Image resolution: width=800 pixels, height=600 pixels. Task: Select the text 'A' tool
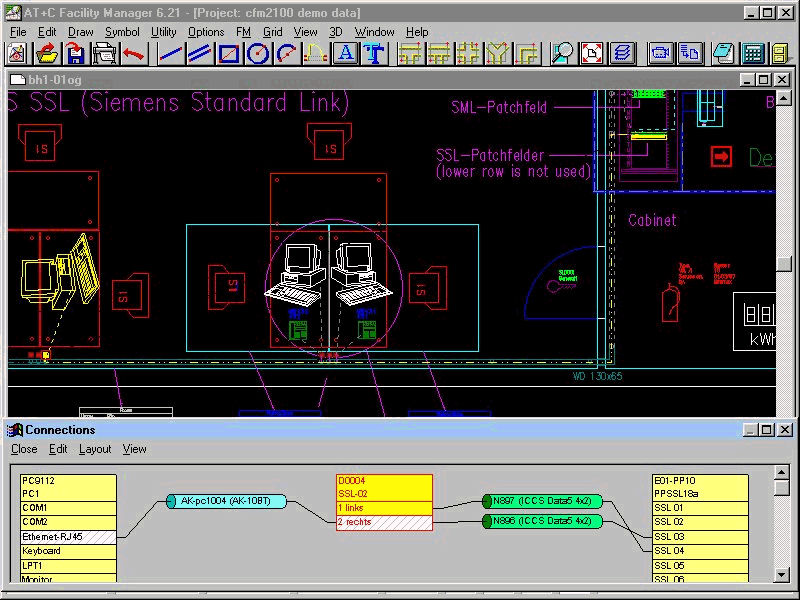[x=346, y=54]
